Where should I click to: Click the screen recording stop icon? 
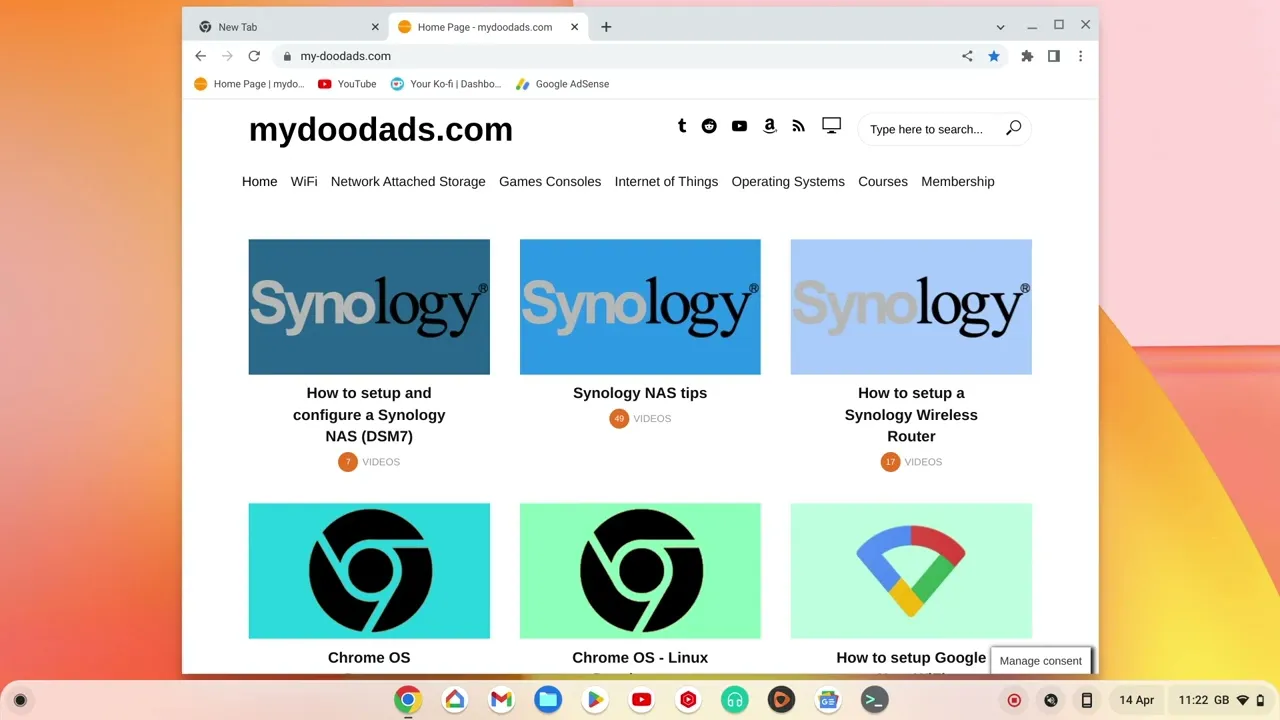[x=1014, y=700]
